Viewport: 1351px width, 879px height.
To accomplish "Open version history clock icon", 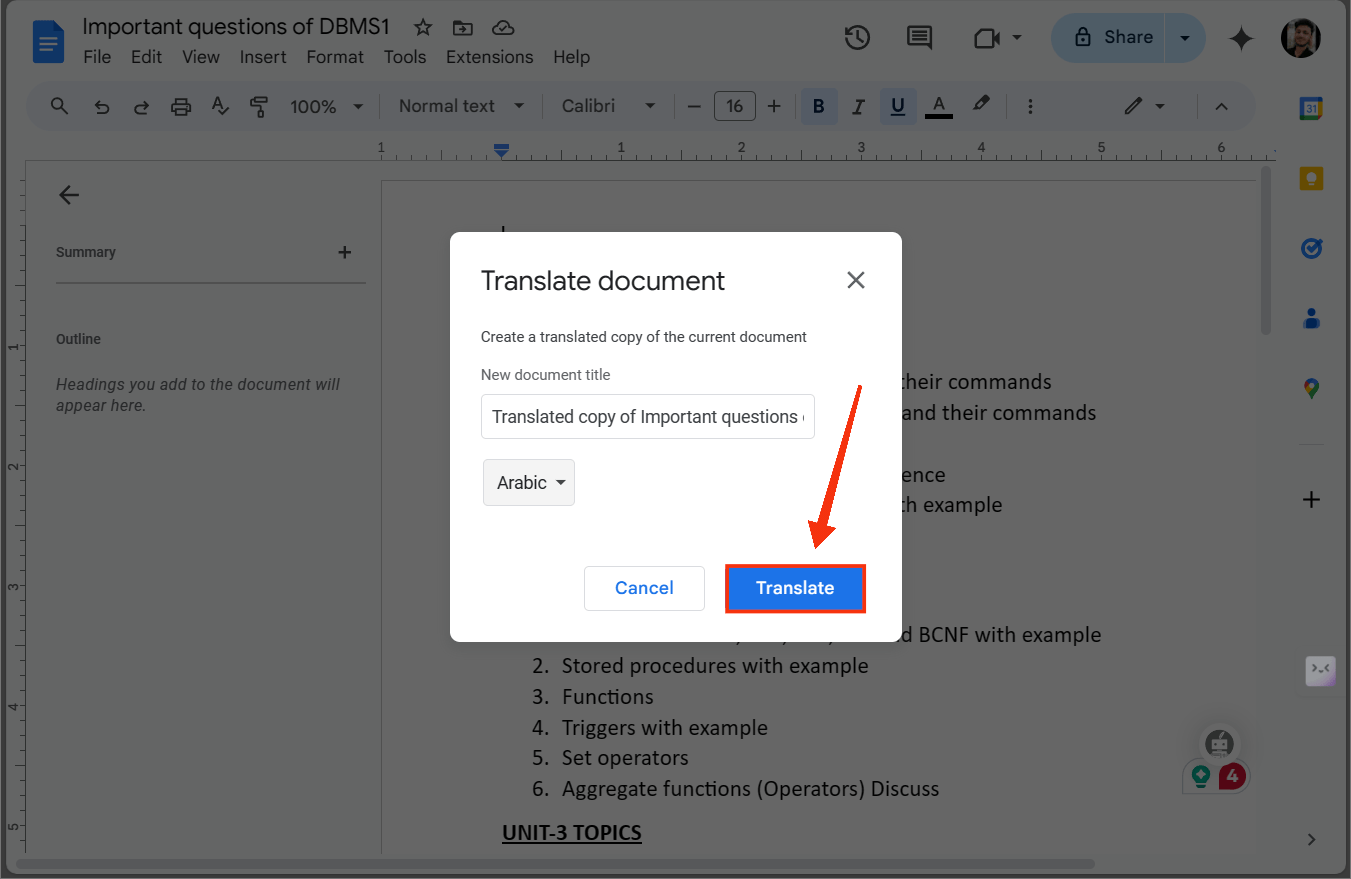I will coord(857,38).
